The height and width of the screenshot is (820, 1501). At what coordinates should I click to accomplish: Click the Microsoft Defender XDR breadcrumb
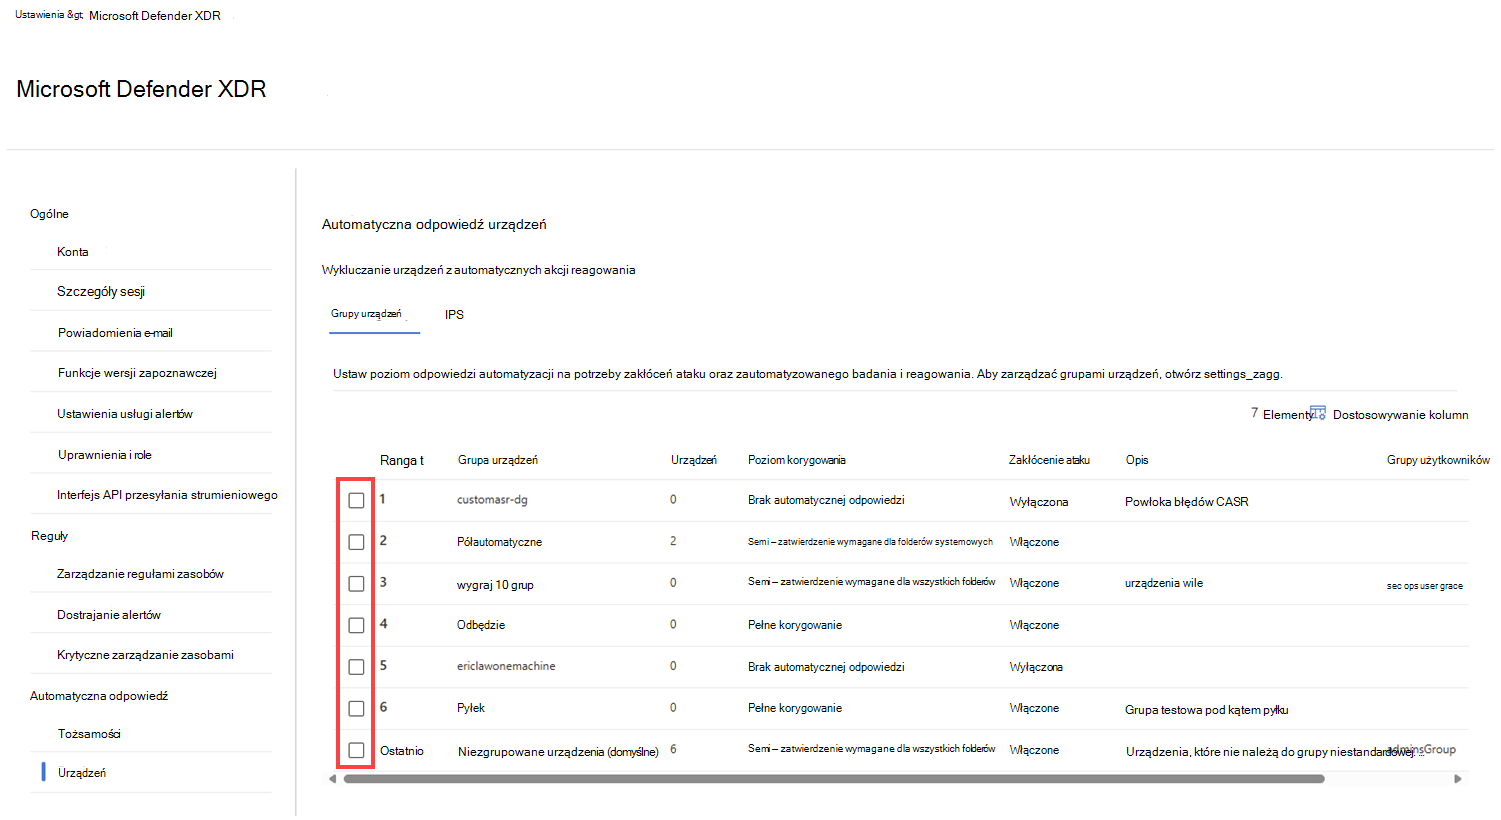(155, 16)
